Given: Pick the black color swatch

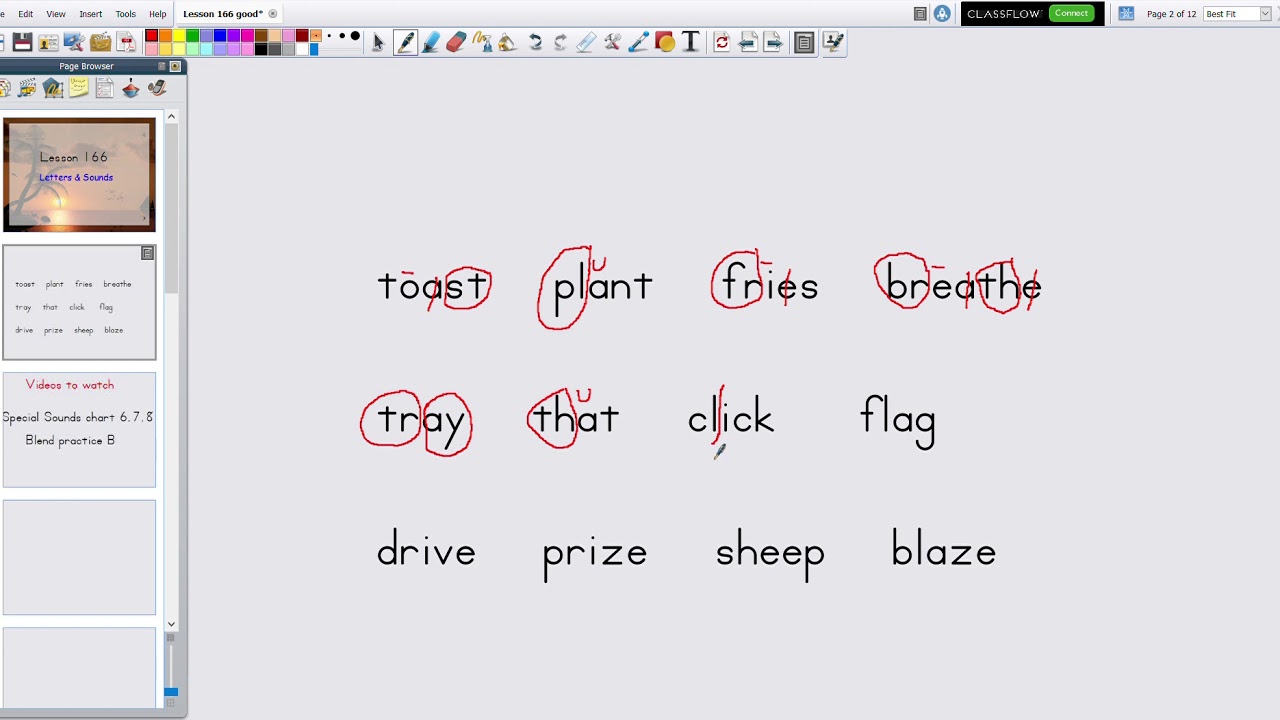Looking at the screenshot, I should [x=261, y=48].
